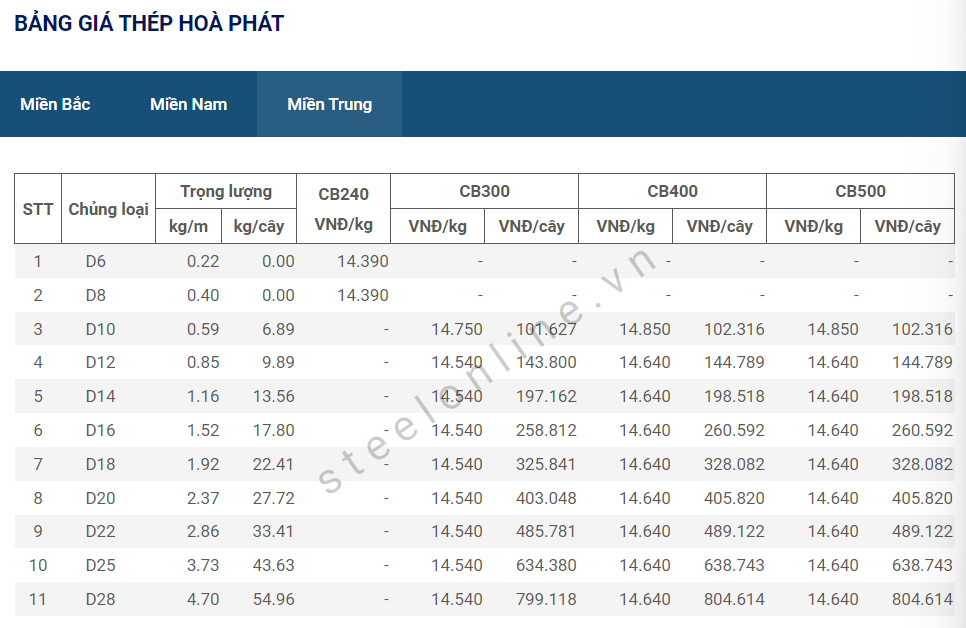
Task: Click the 403.048 value in the D20 row
Action: tap(546, 498)
